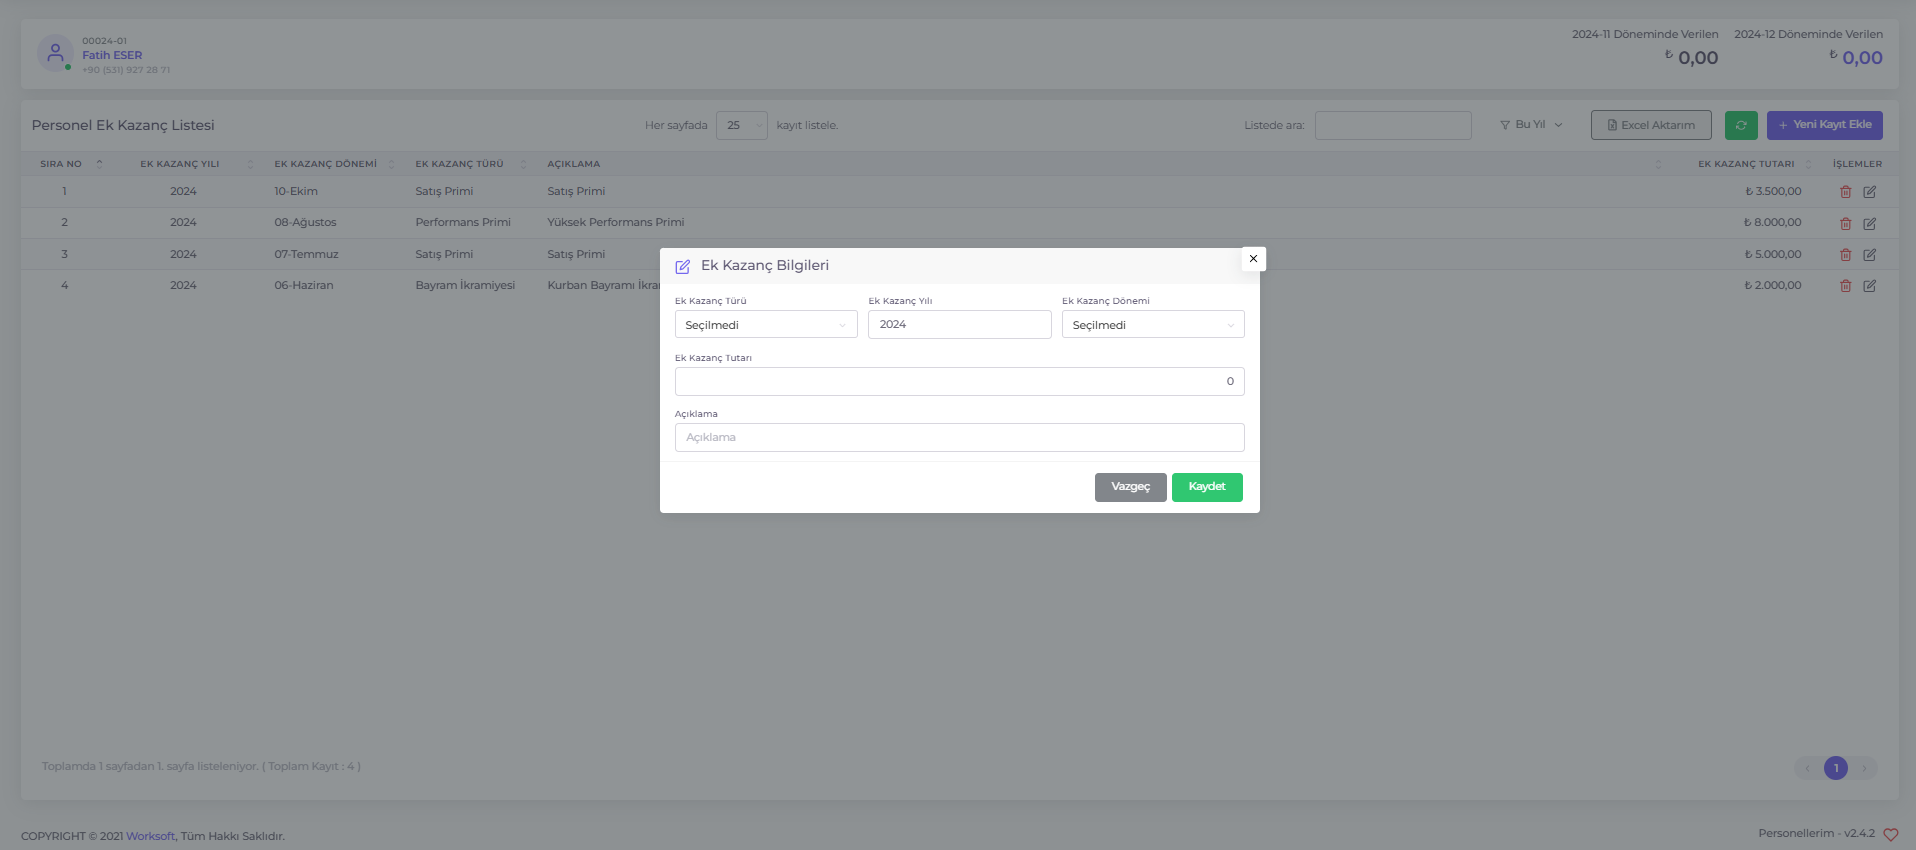
Task: Delete the 08-Ağustos Performans Primi record
Action: pos(1846,223)
